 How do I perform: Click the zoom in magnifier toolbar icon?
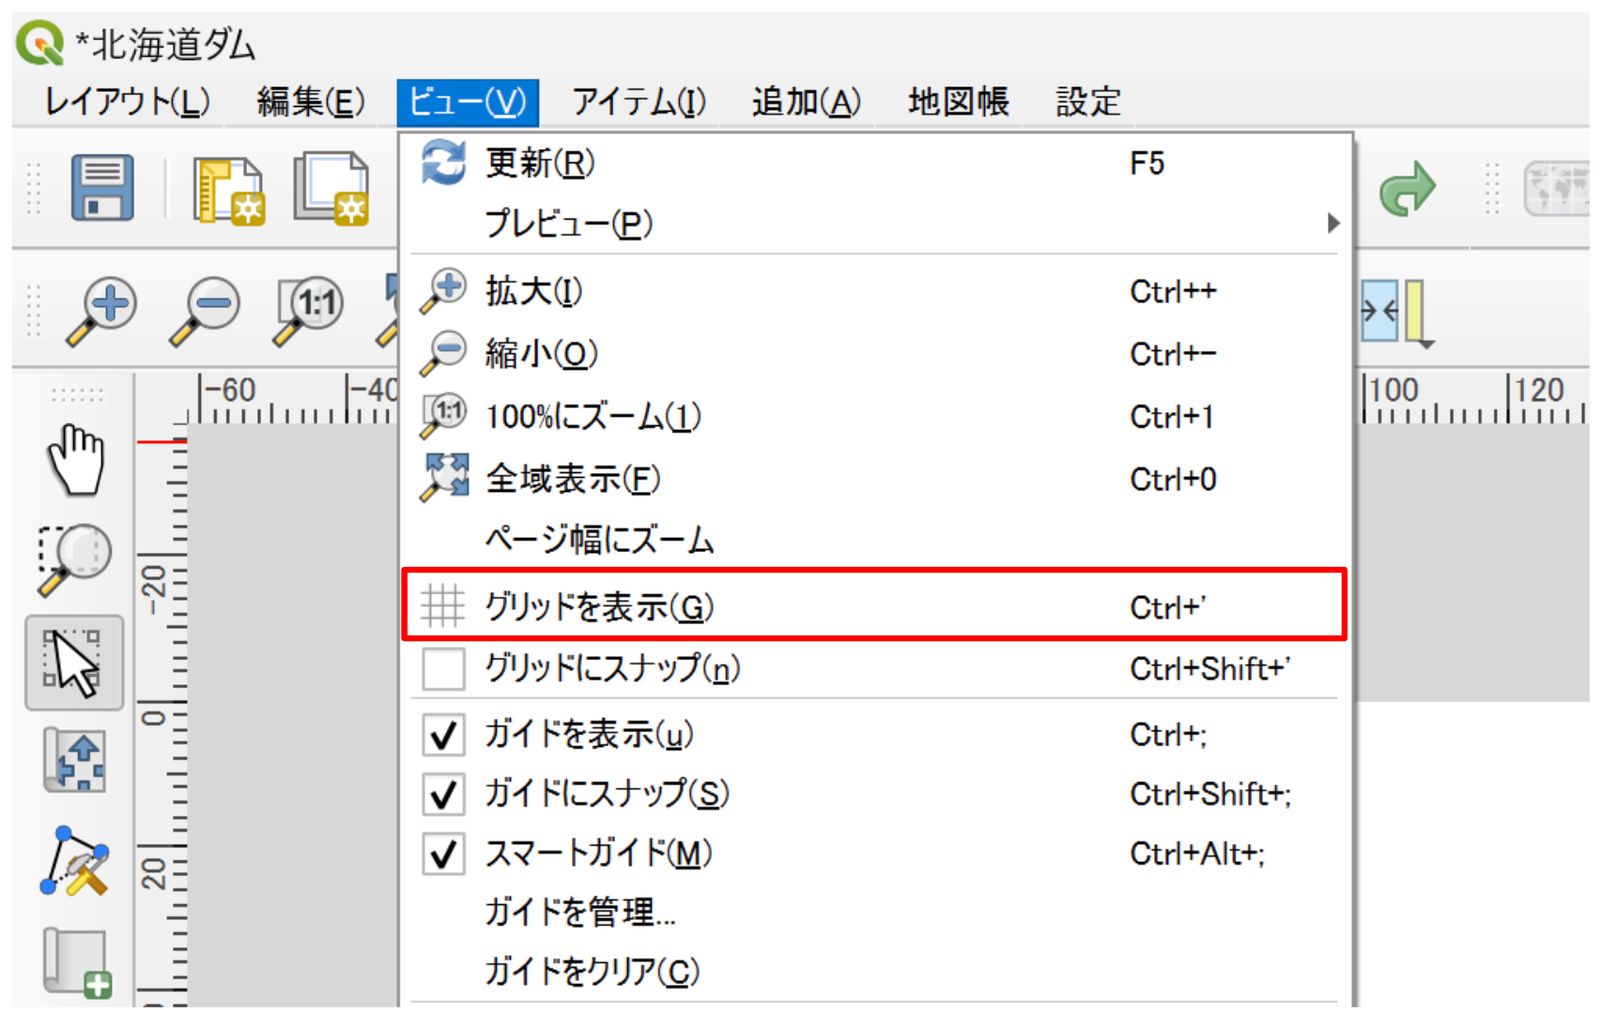click(102, 310)
